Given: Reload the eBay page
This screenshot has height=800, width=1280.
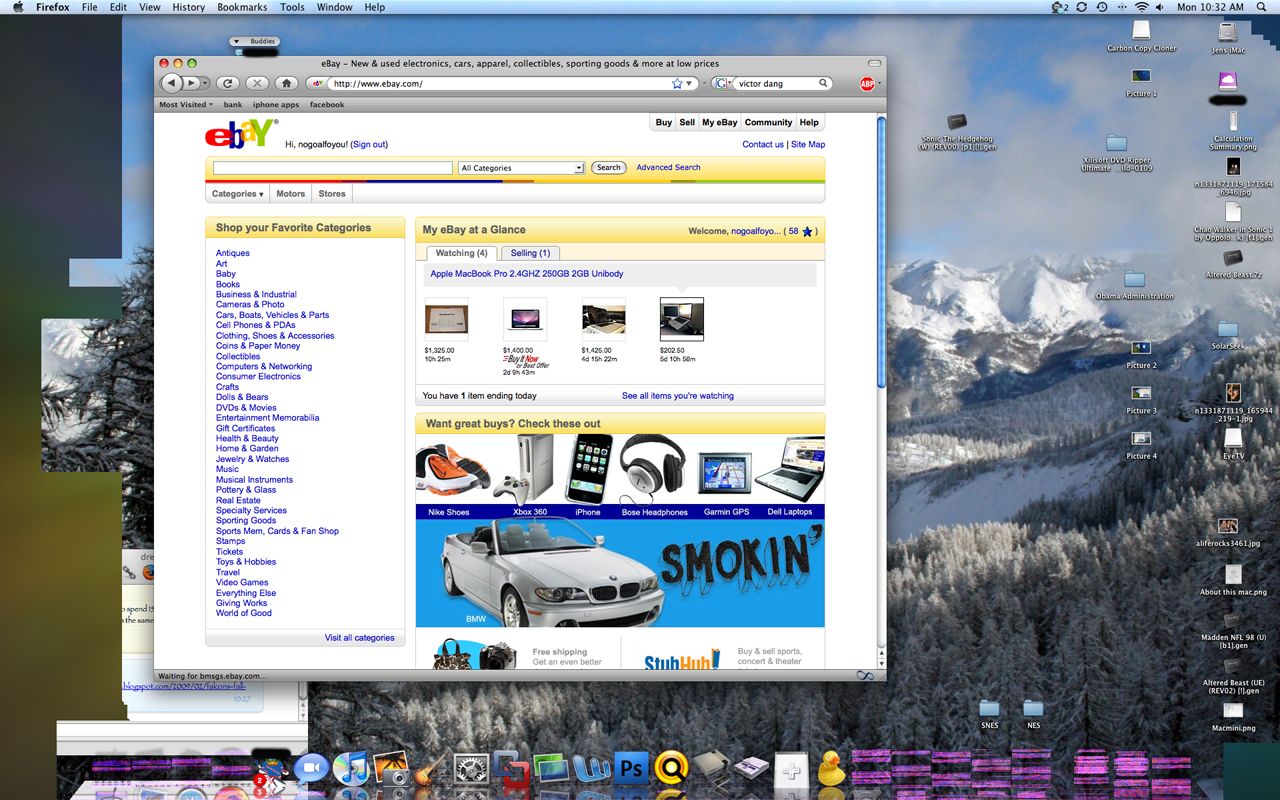Looking at the screenshot, I should coord(228,84).
